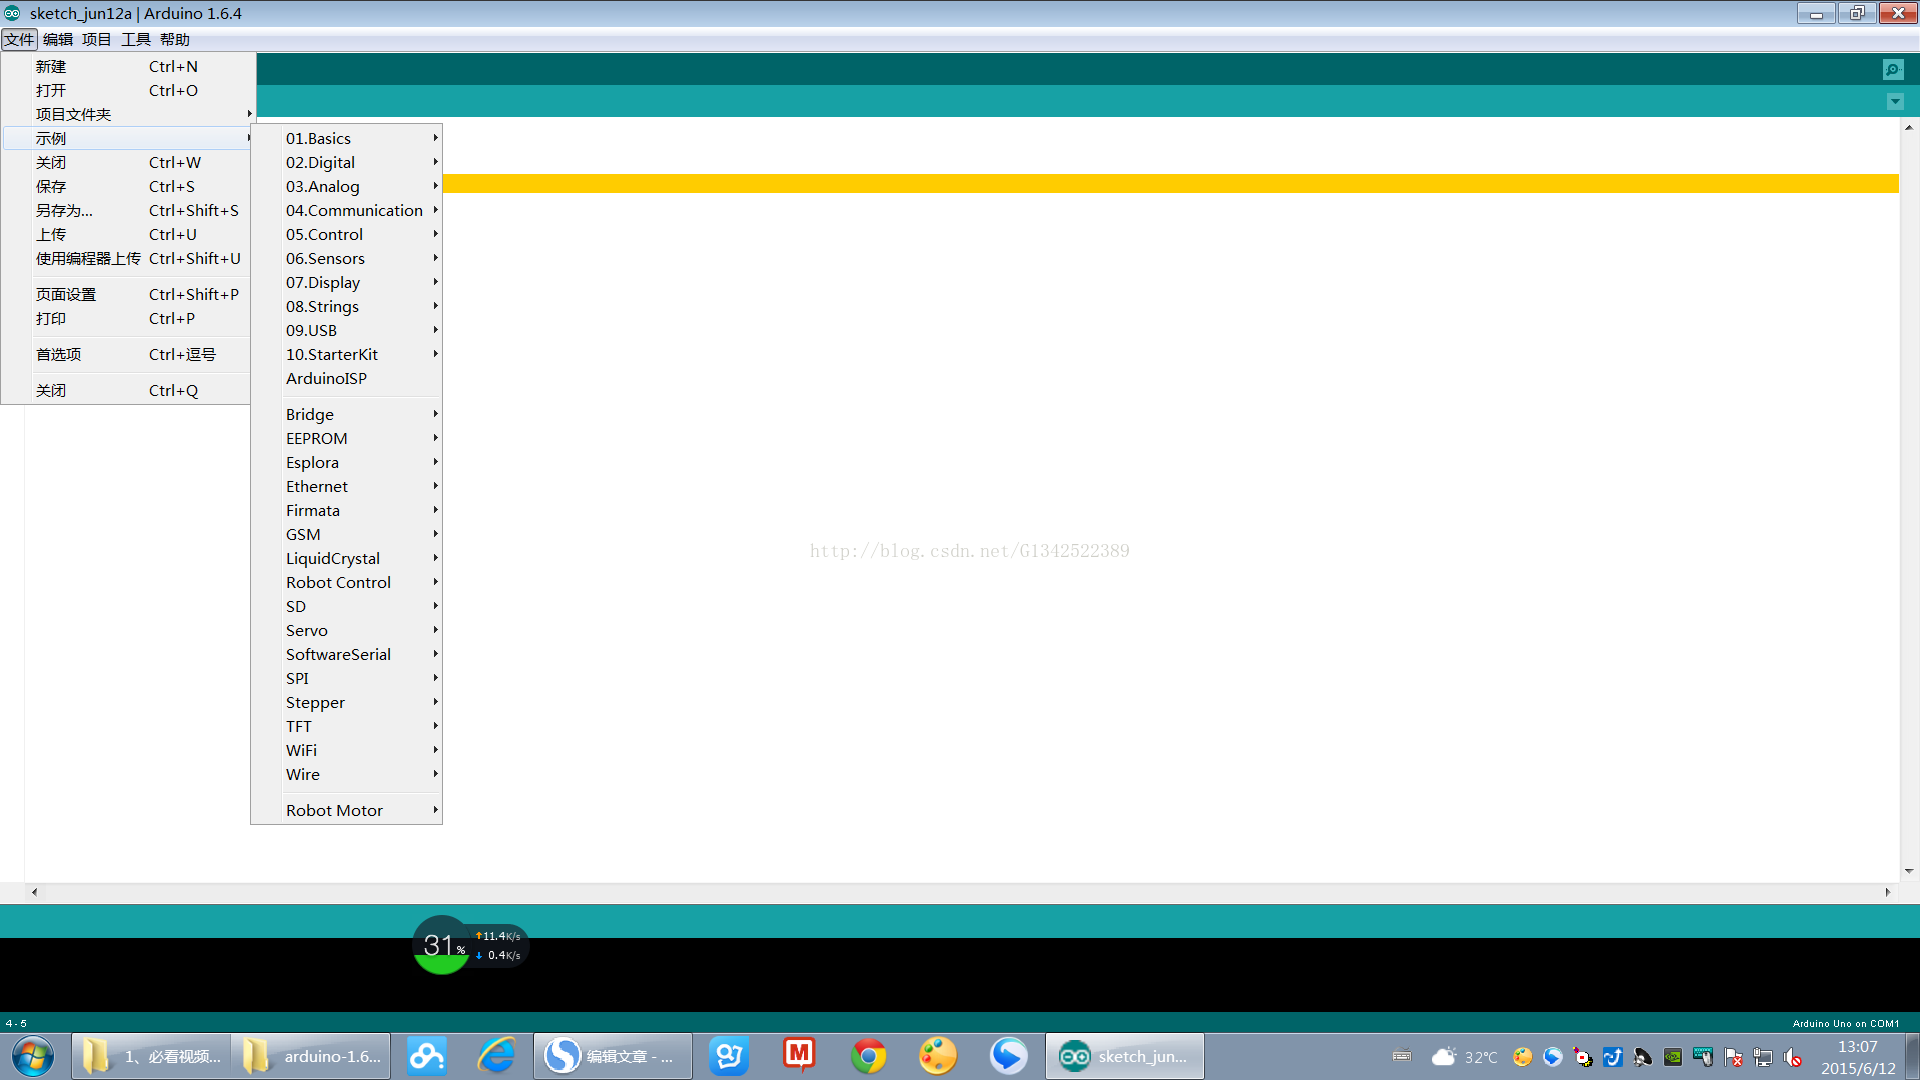Open the 工具 menu
Screen dimensions: 1920x1080
pyautogui.click(x=136, y=39)
